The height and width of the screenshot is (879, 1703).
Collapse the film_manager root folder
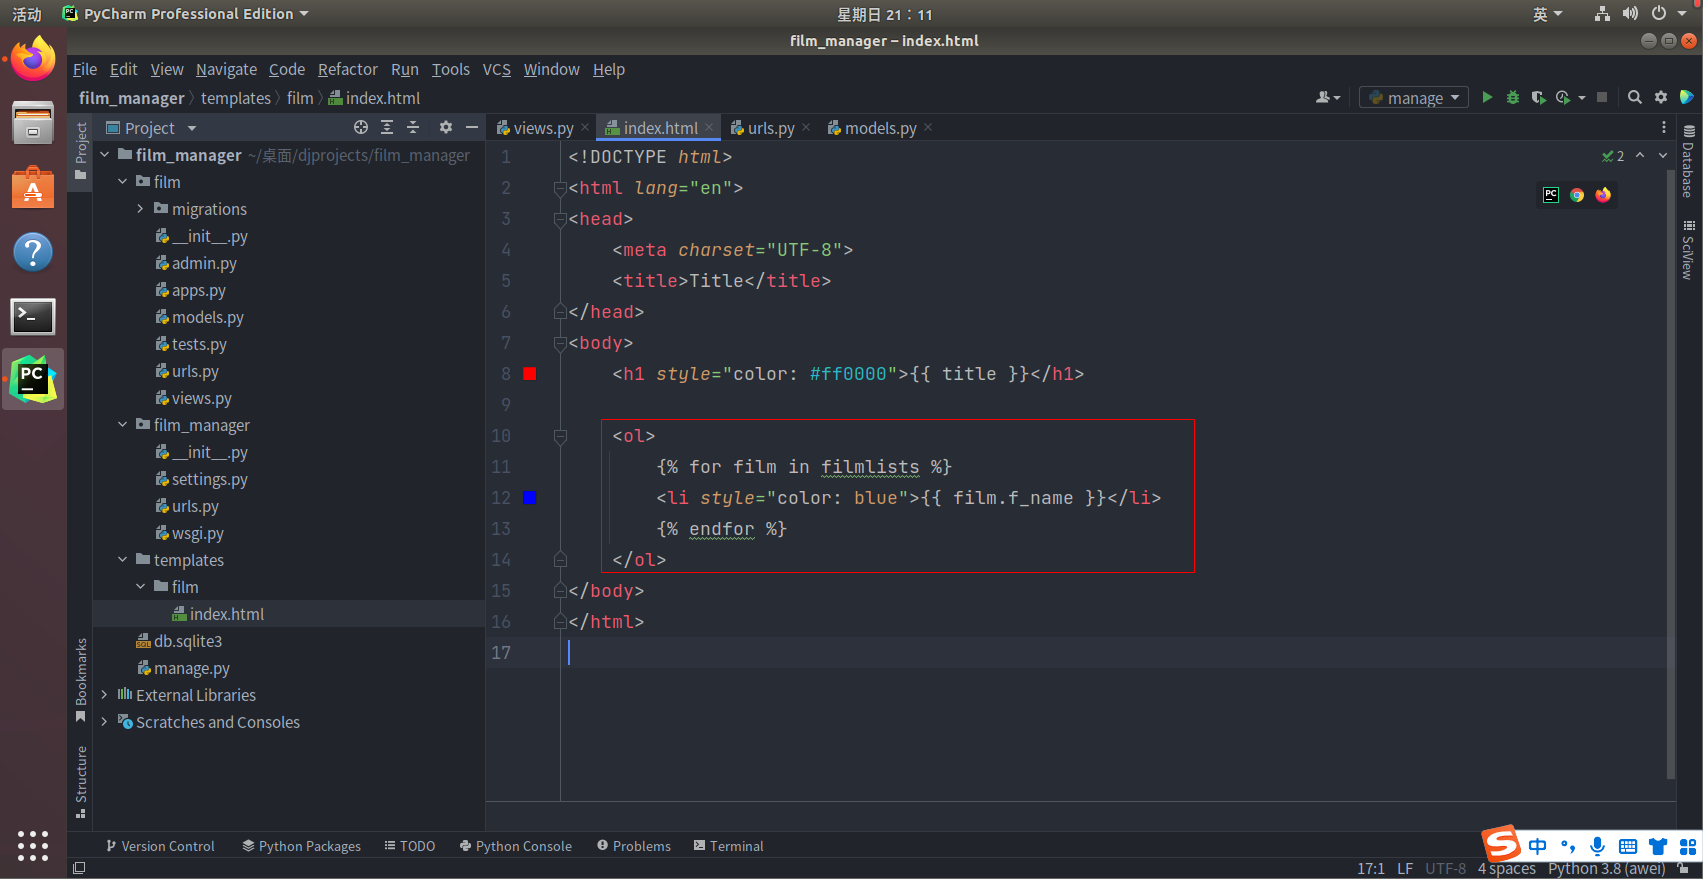coord(104,154)
